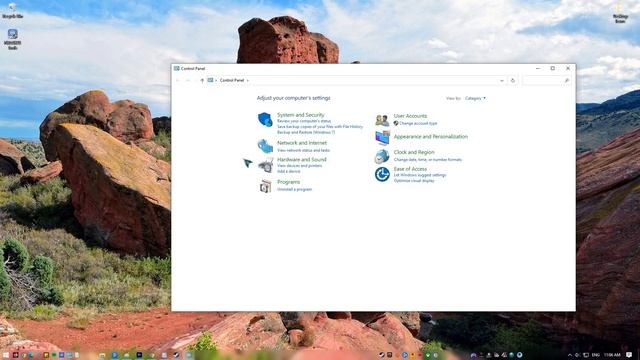Click the Control Panel icon in address bar
Screen dimensions: 640x360
click(210, 80)
